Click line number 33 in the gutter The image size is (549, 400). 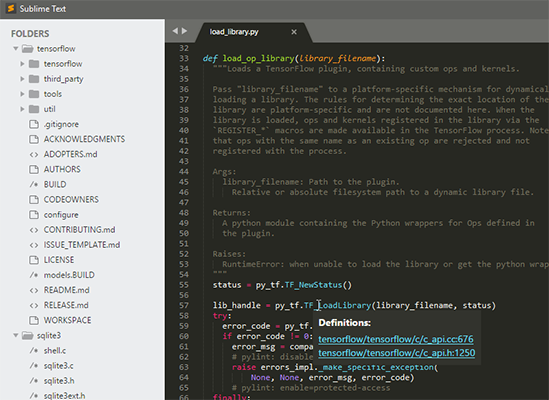point(184,58)
